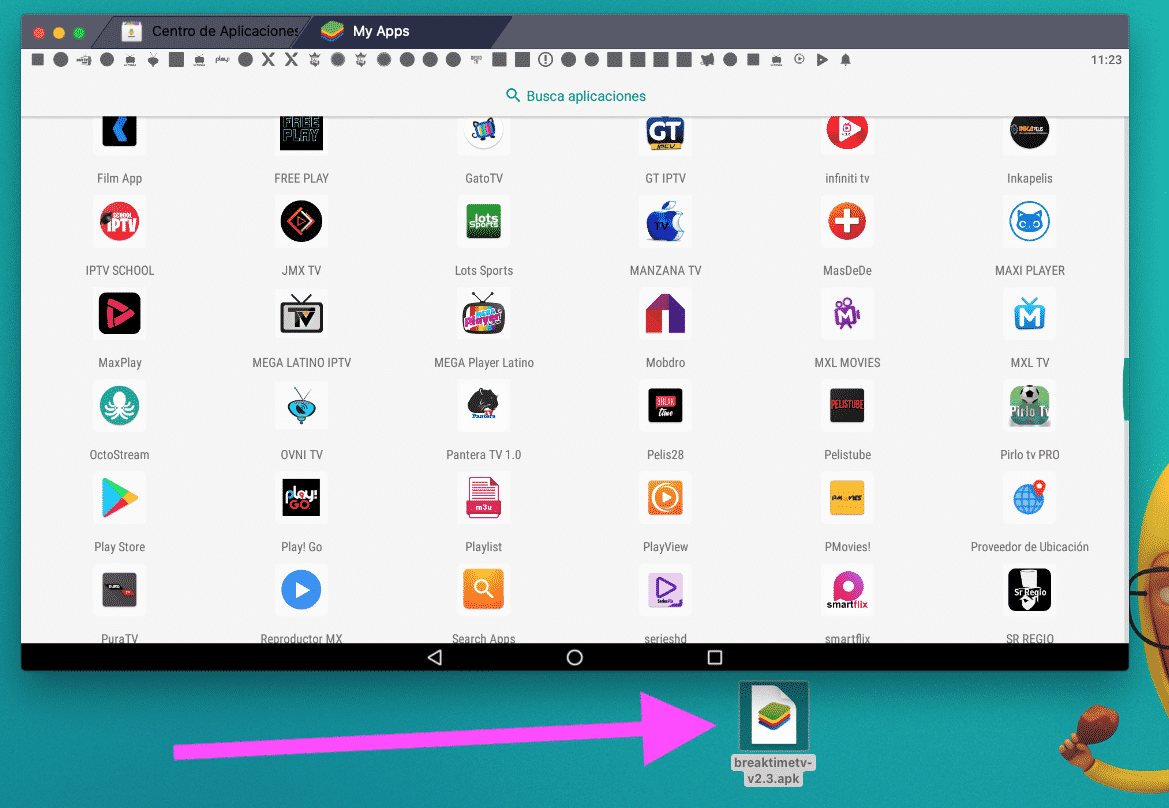
Task: Open the PlayView app icon
Action: [x=665, y=499]
